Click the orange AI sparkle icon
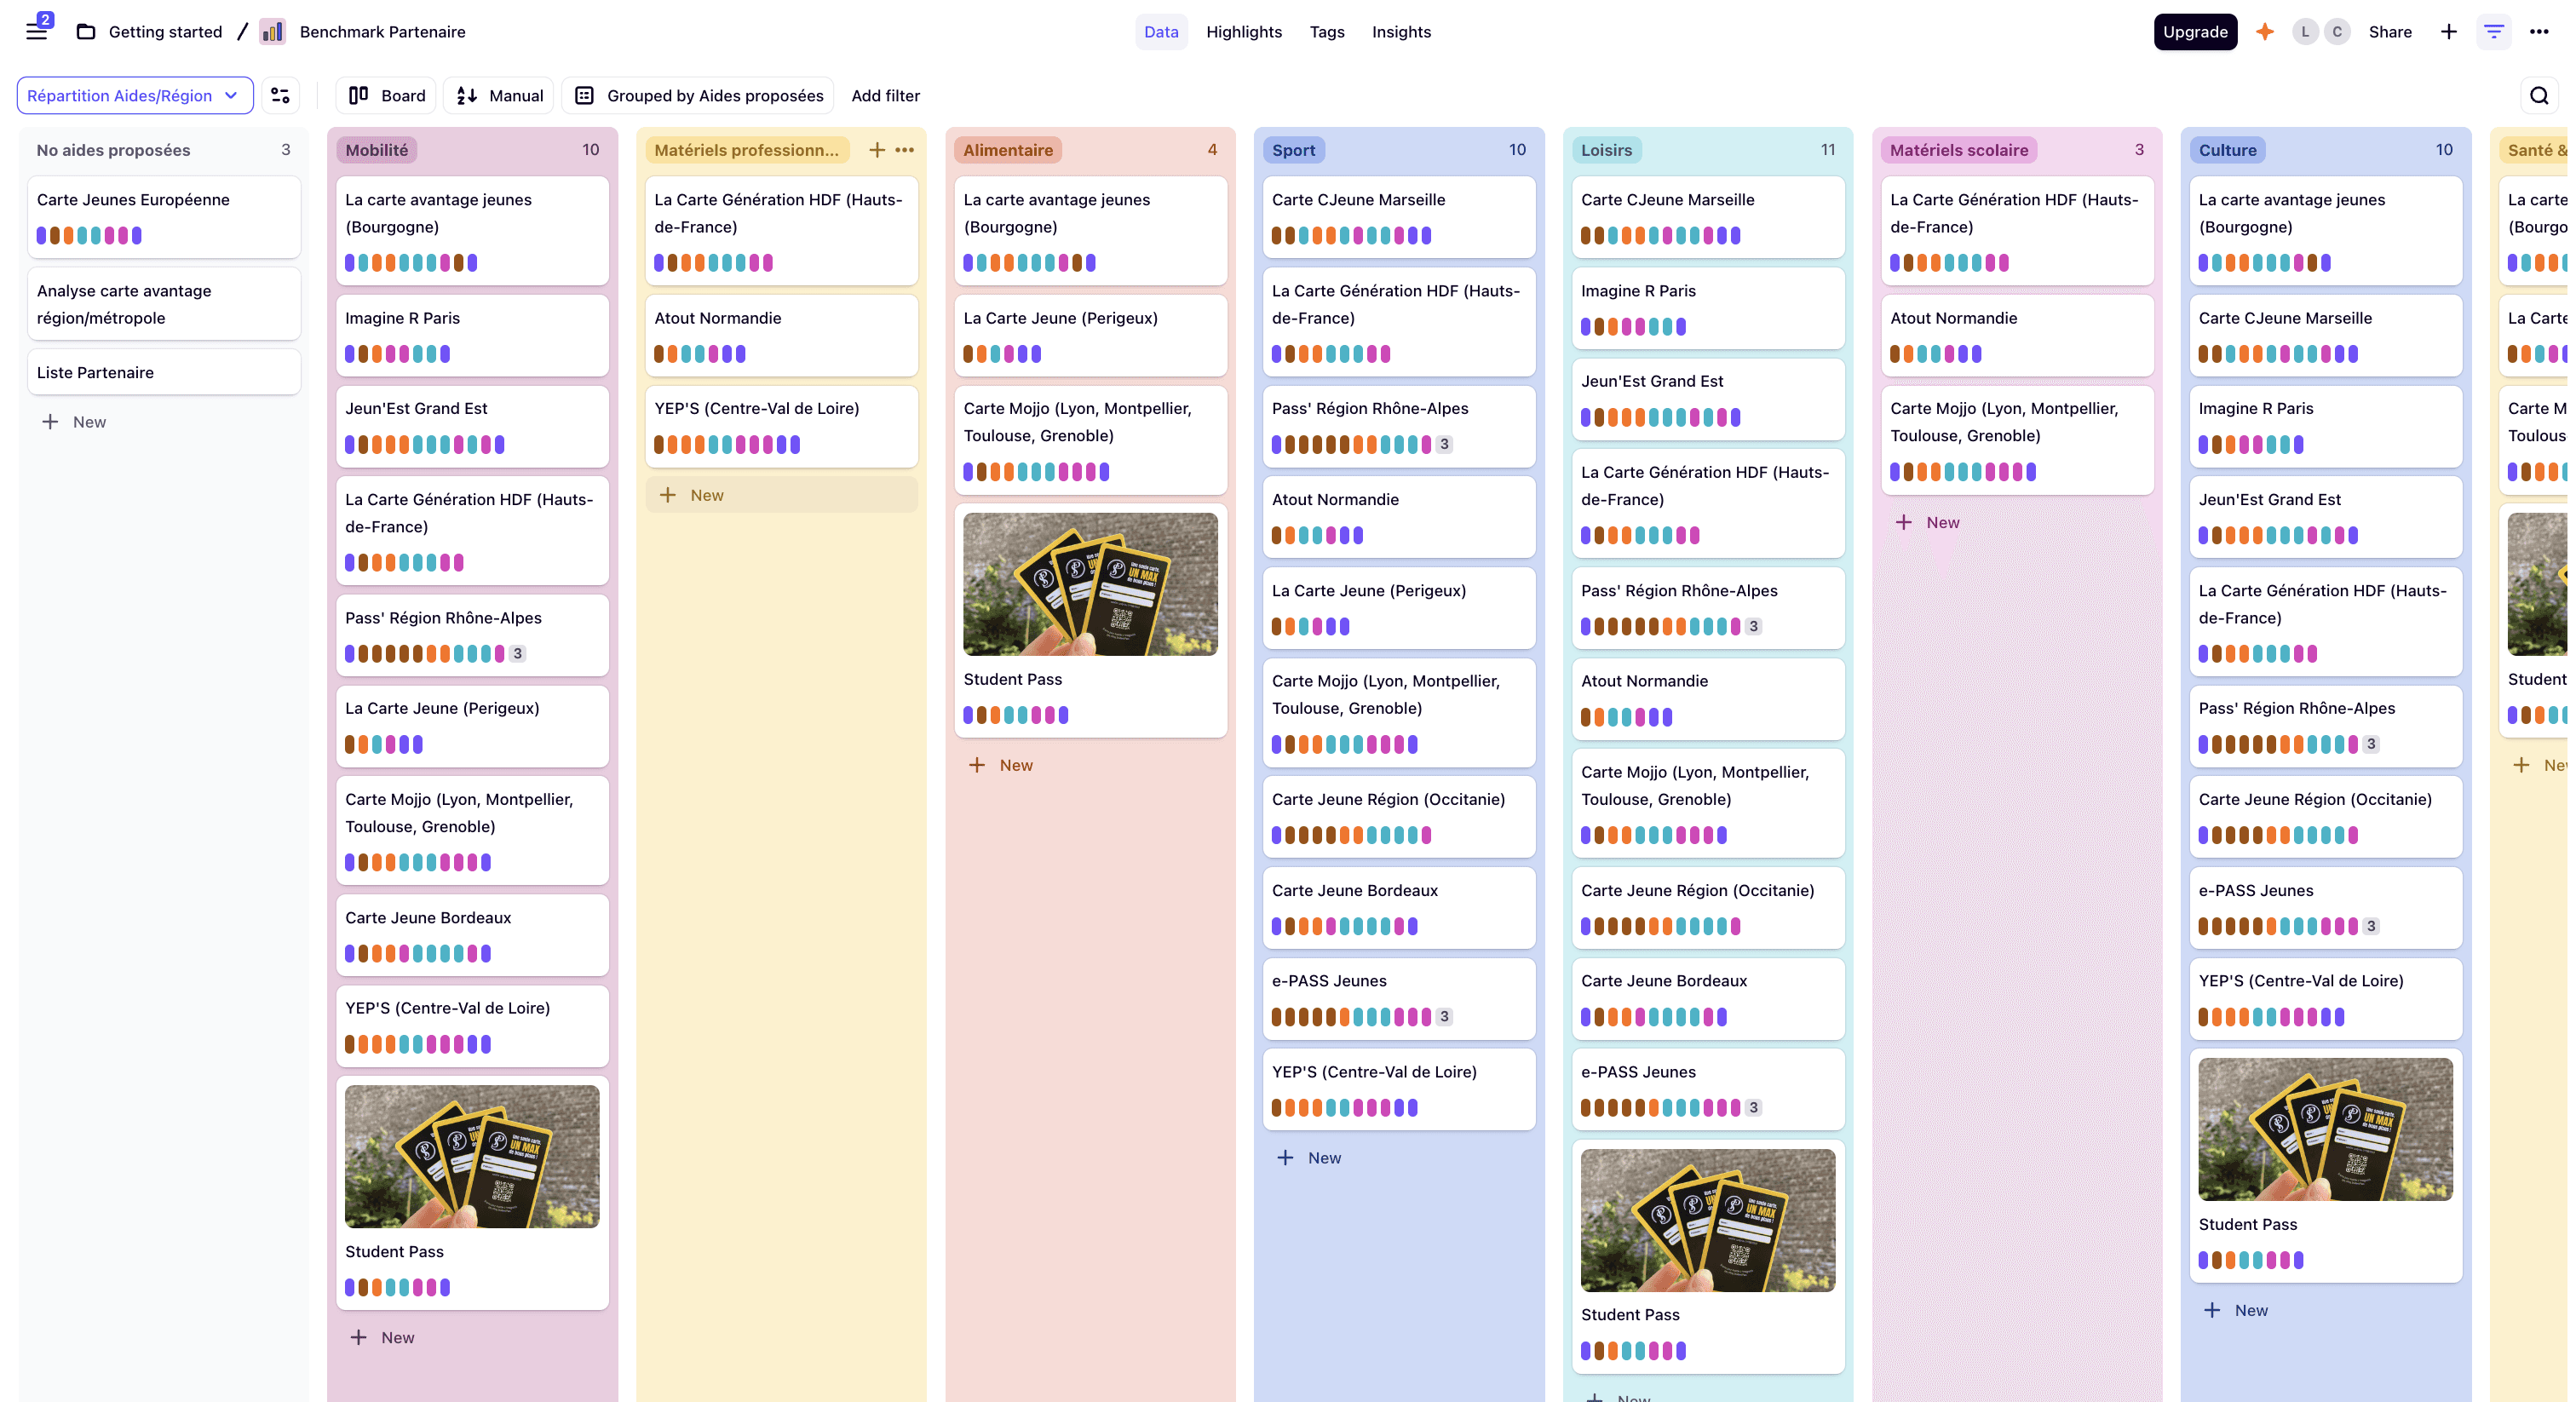The width and height of the screenshot is (2576, 1402). click(2265, 32)
